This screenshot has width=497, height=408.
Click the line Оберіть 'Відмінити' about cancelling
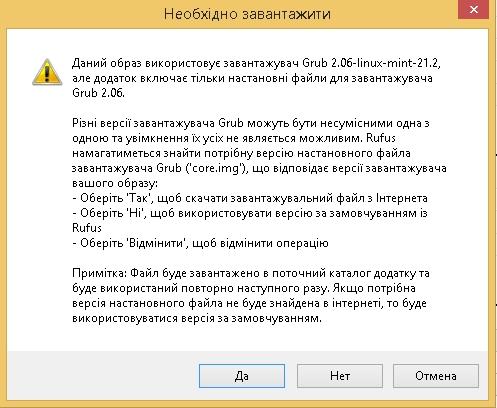click(x=200, y=243)
